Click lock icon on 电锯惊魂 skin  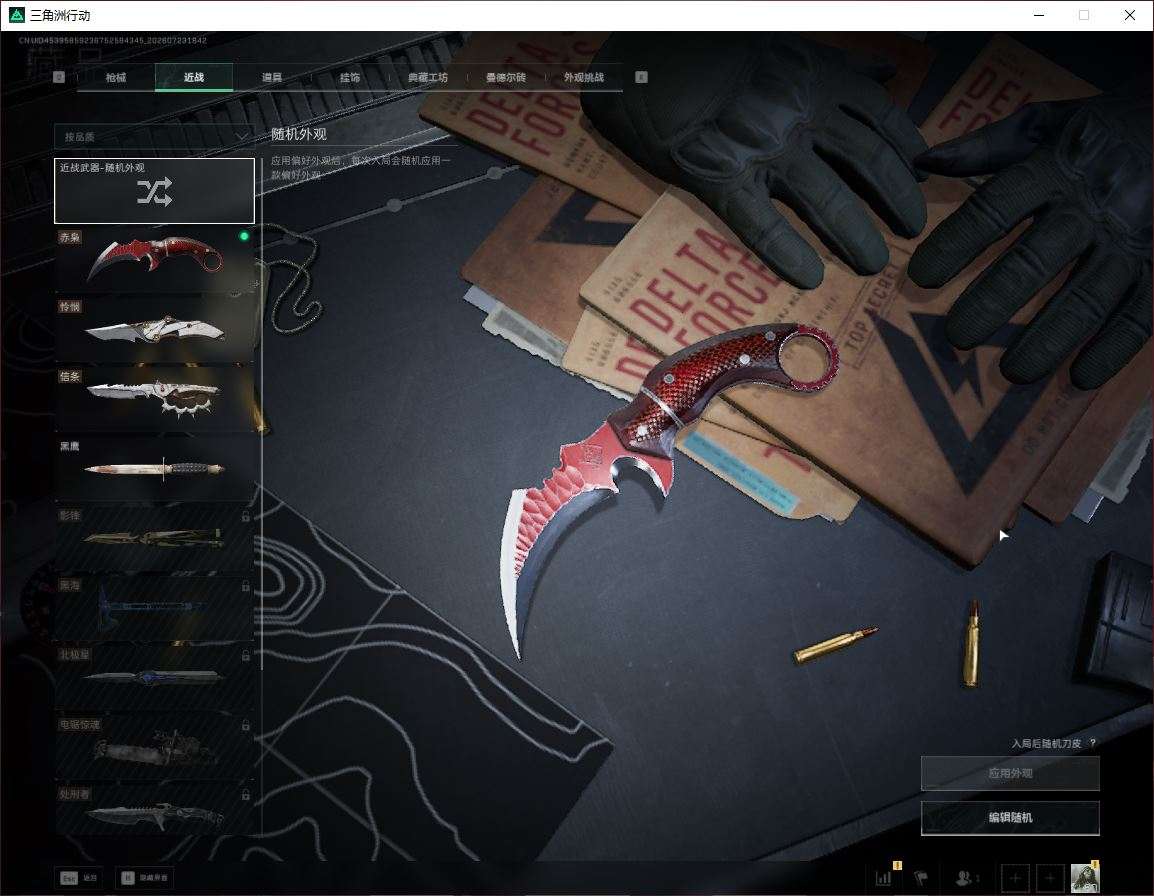tap(246, 725)
